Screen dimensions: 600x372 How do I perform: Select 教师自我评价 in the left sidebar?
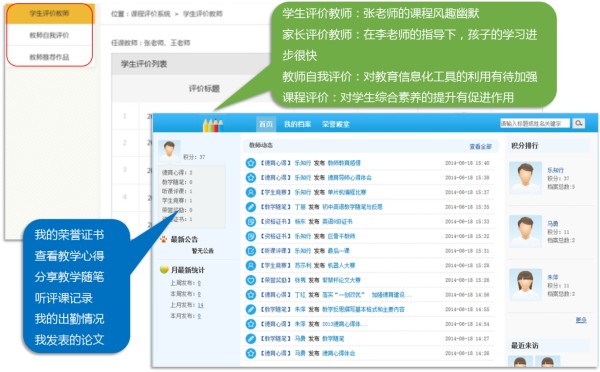49,35
